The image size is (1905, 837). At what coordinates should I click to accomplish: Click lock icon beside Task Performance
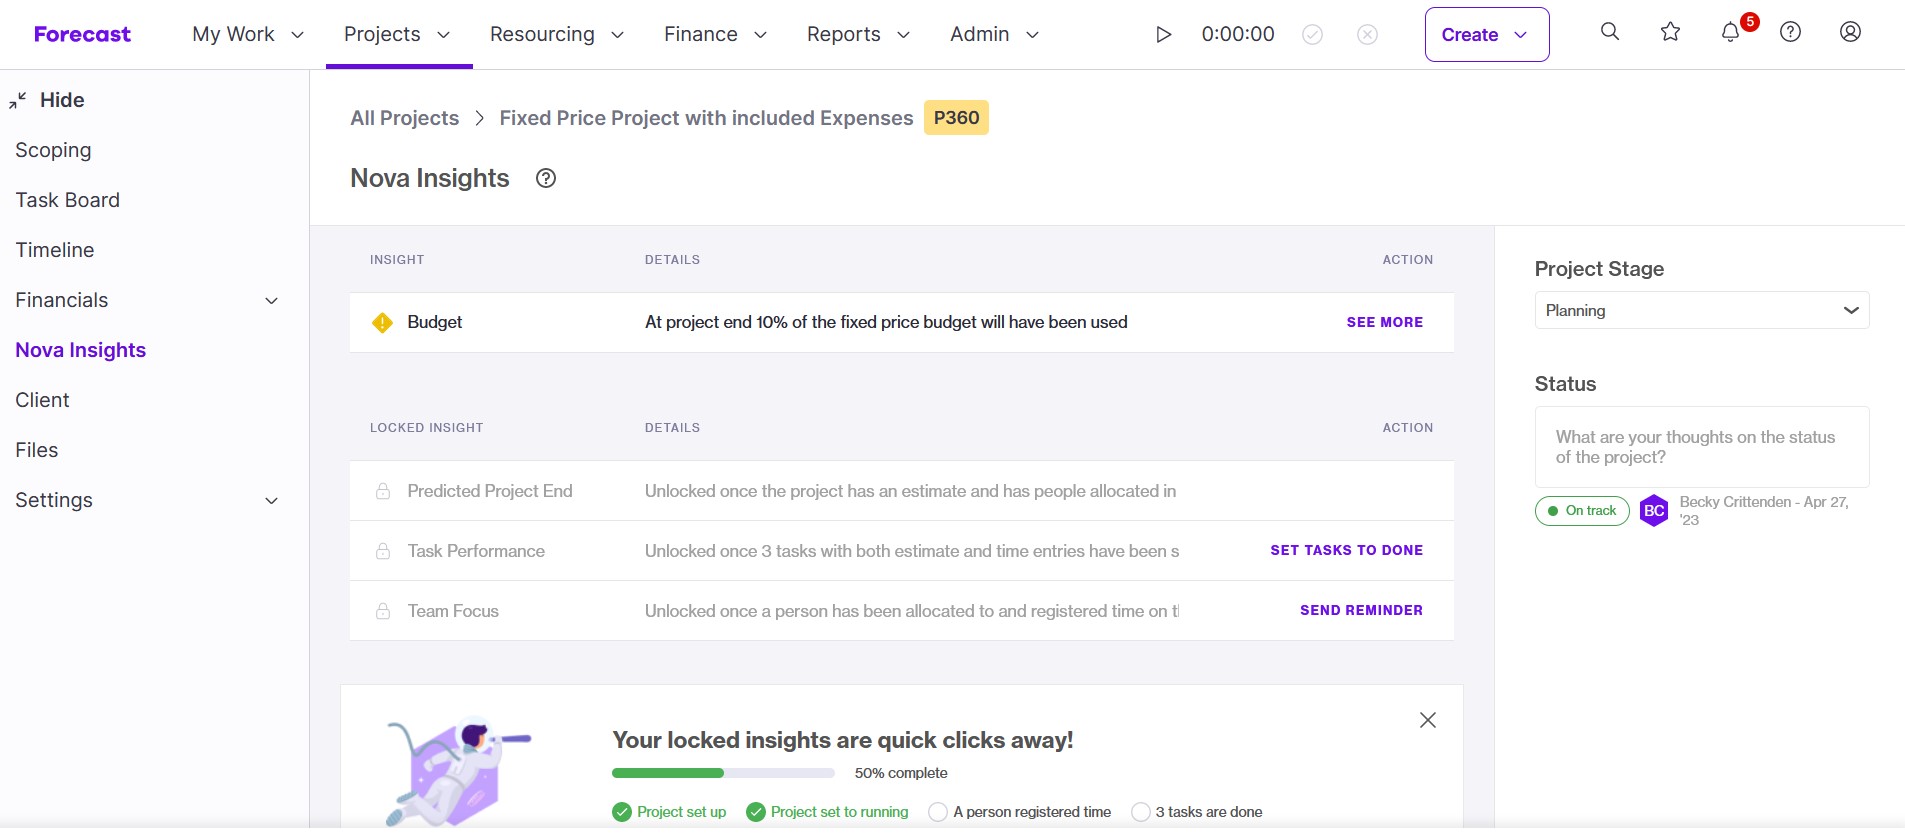(383, 551)
